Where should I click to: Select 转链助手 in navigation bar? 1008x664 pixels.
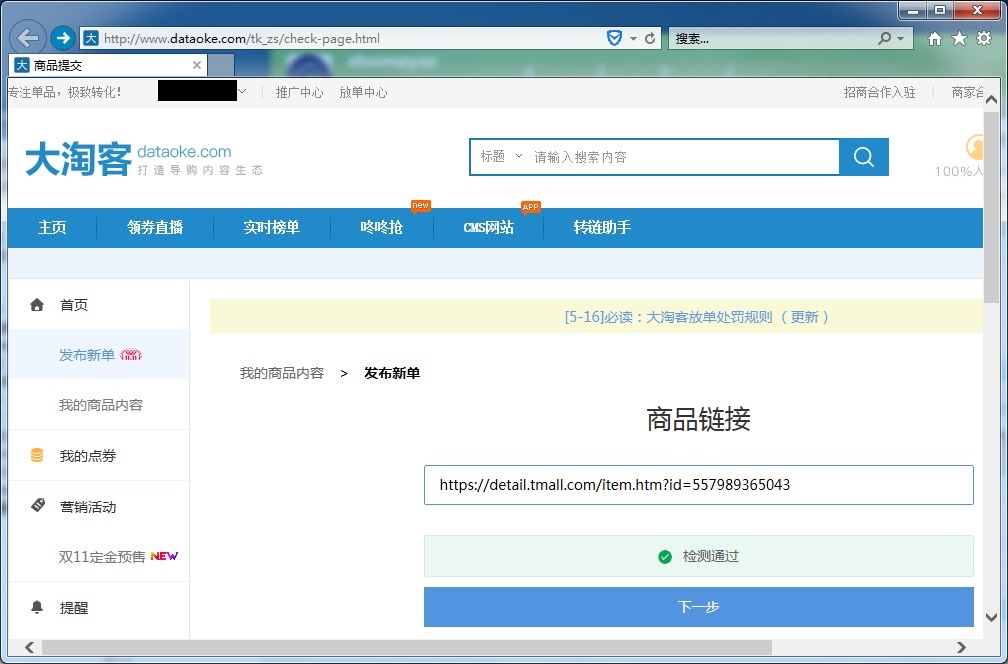(x=602, y=227)
